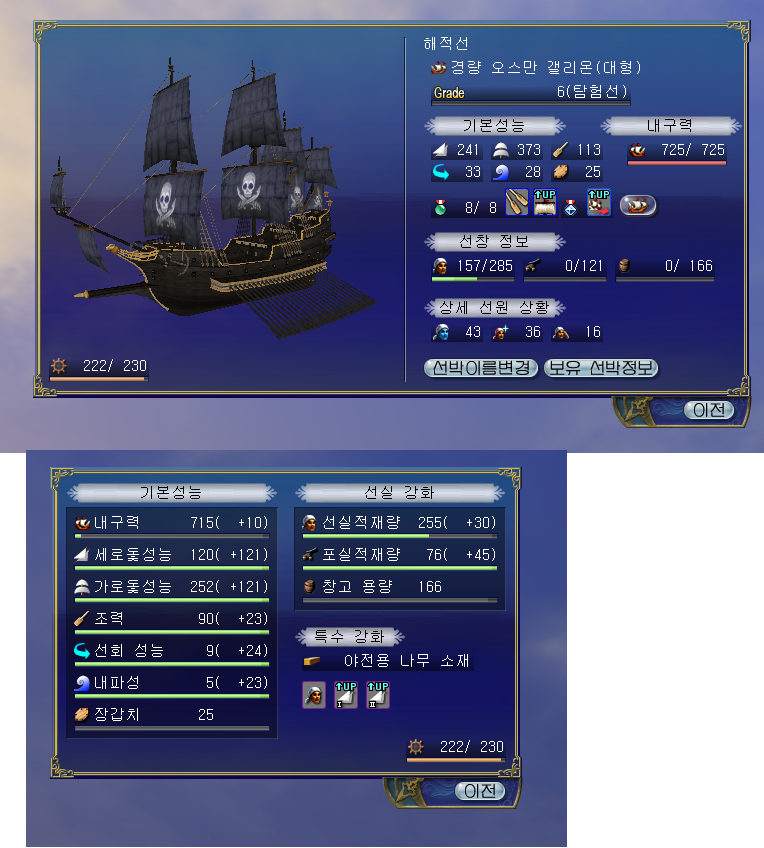Open 보유 선박정보 ship list
The width and height of the screenshot is (764, 848).
[x=601, y=368]
